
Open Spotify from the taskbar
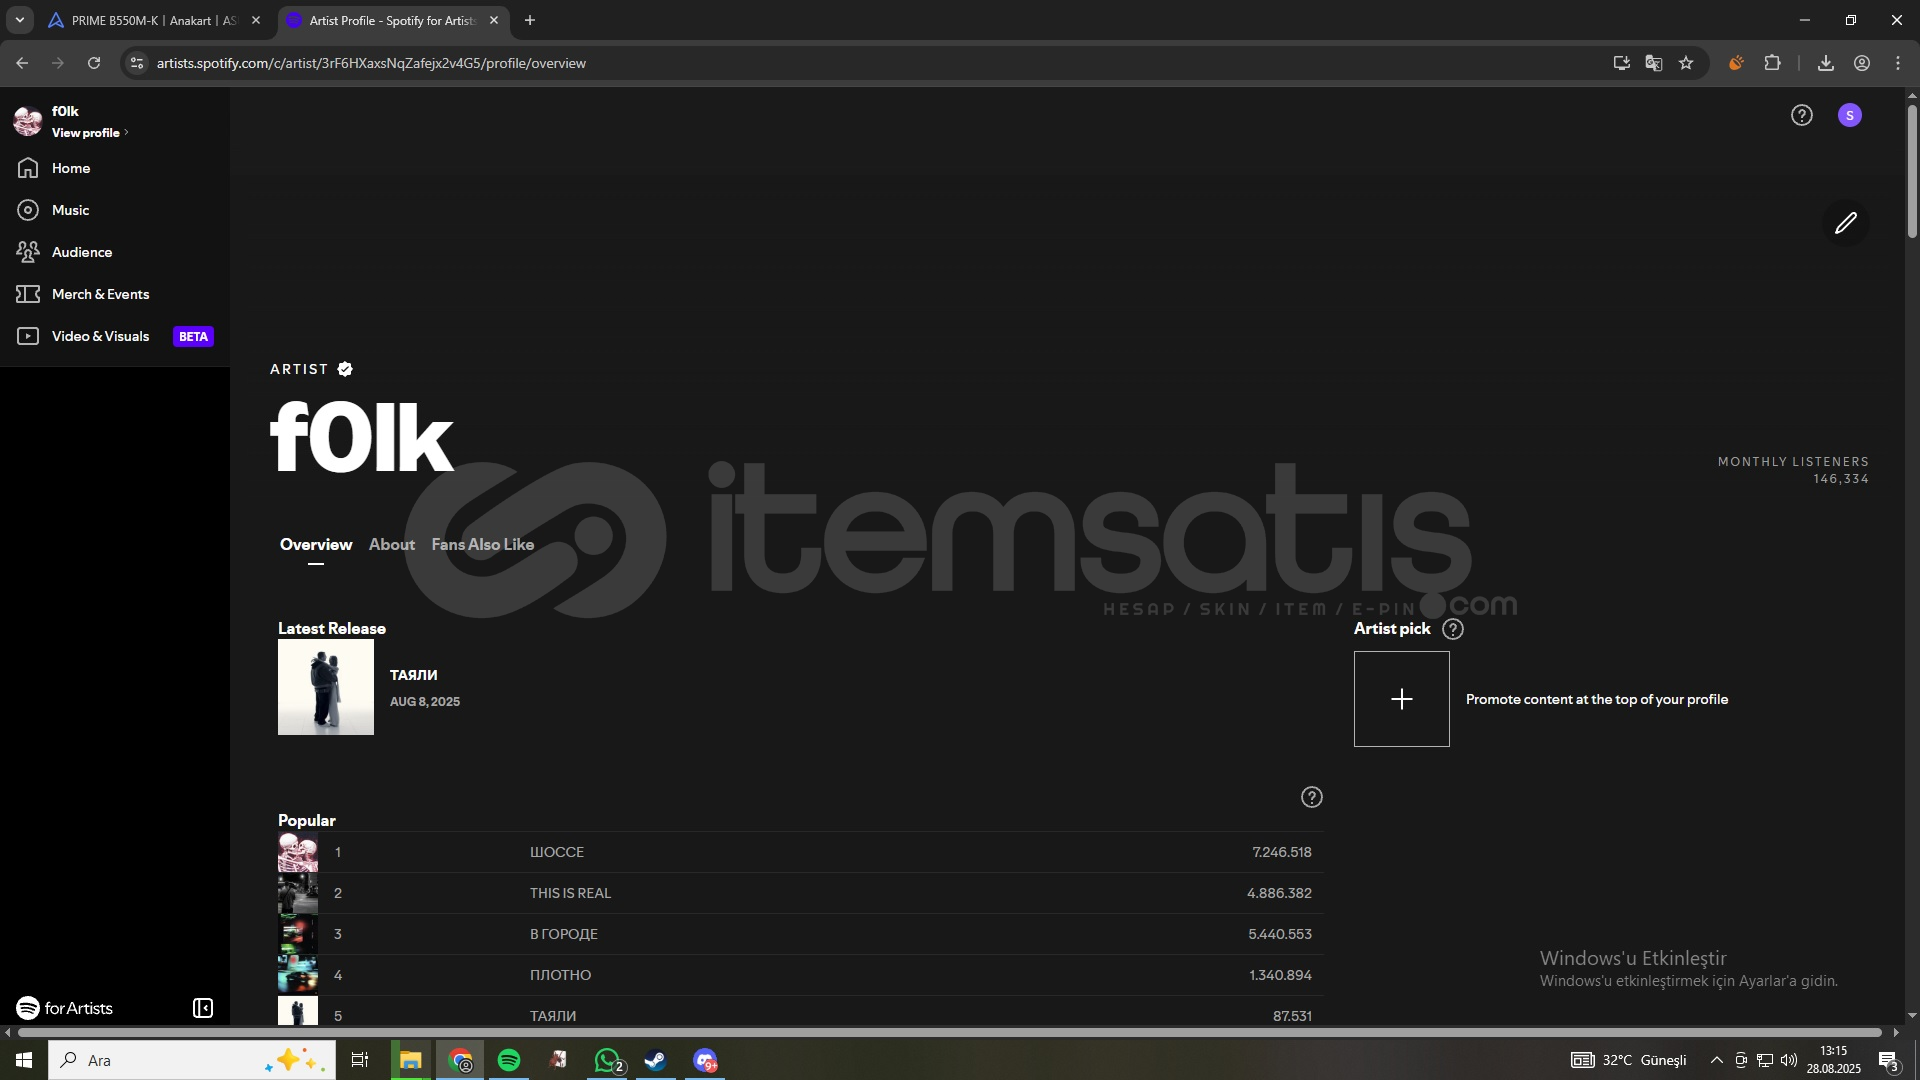click(x=509, y=1060)
